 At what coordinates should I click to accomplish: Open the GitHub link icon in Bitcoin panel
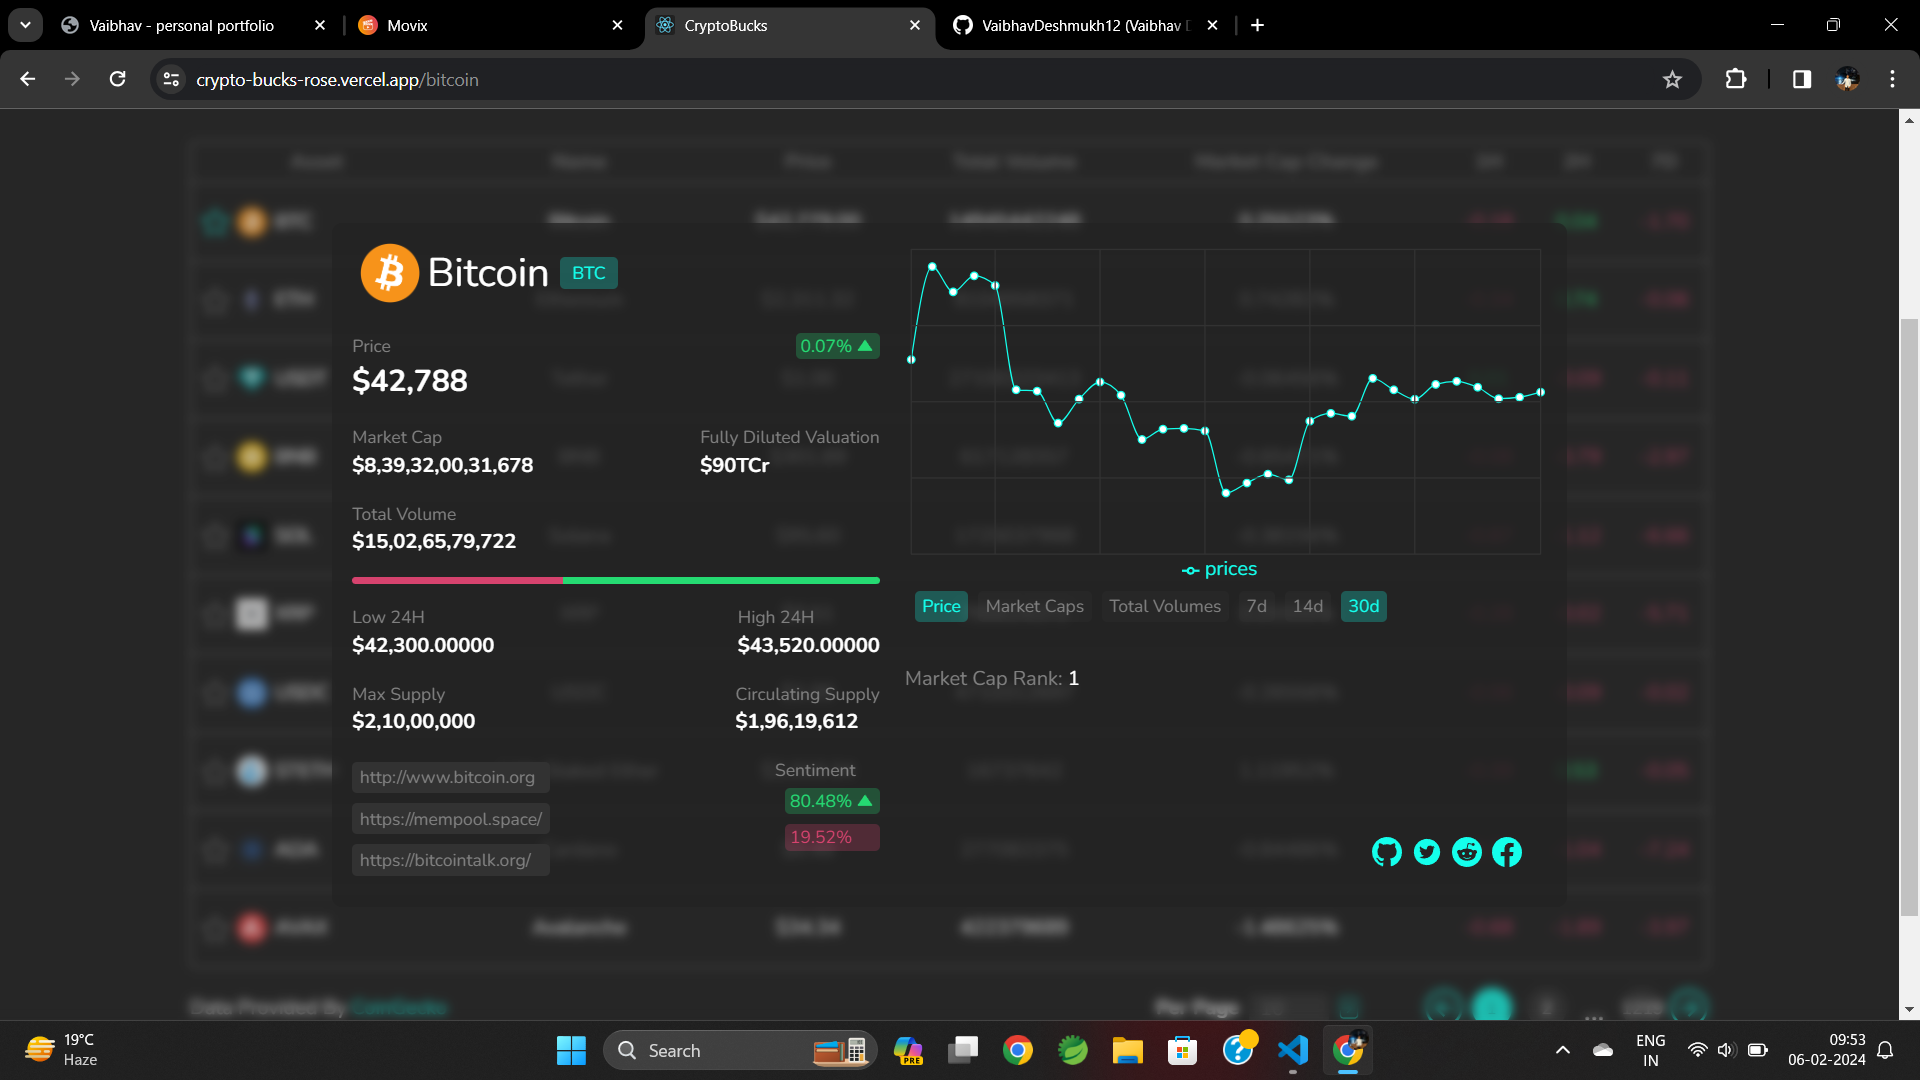click(1386, 852)
